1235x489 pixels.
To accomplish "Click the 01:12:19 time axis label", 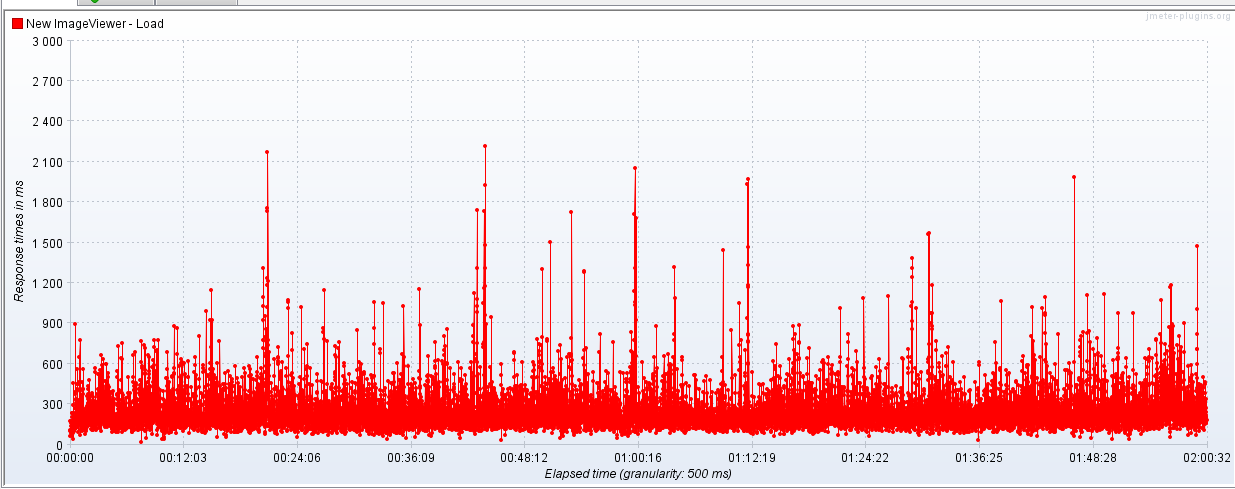I will pyautogui.click(x=752, y=458).
